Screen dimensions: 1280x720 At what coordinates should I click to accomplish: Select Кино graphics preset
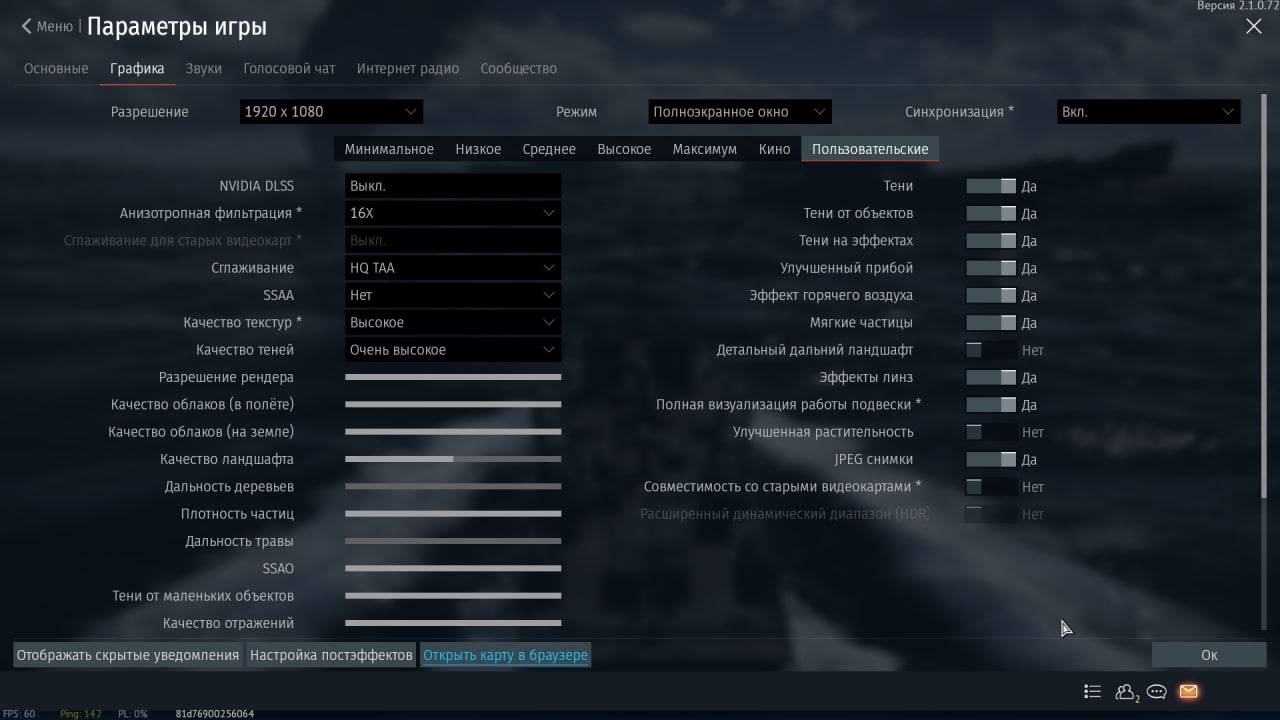(775, 149)
